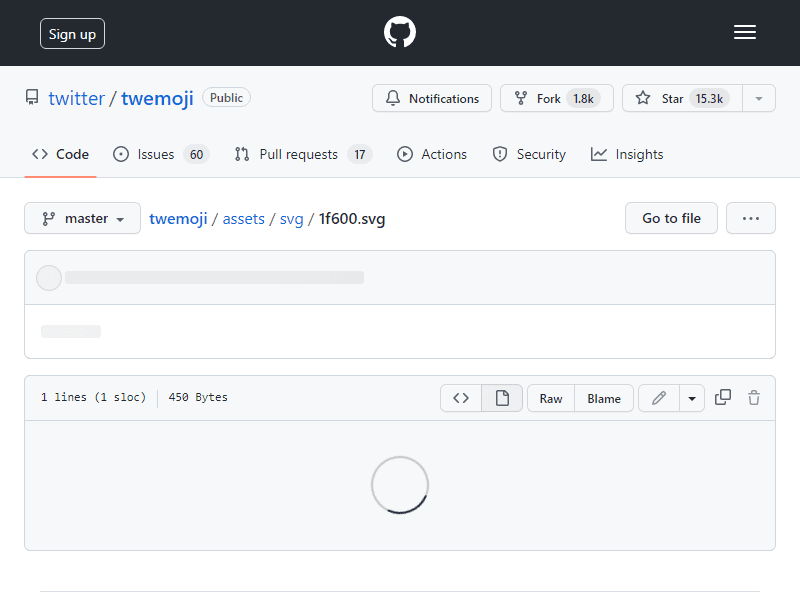Expand edit options dropdown arrow
800x600 pixels.
point(692,398)
